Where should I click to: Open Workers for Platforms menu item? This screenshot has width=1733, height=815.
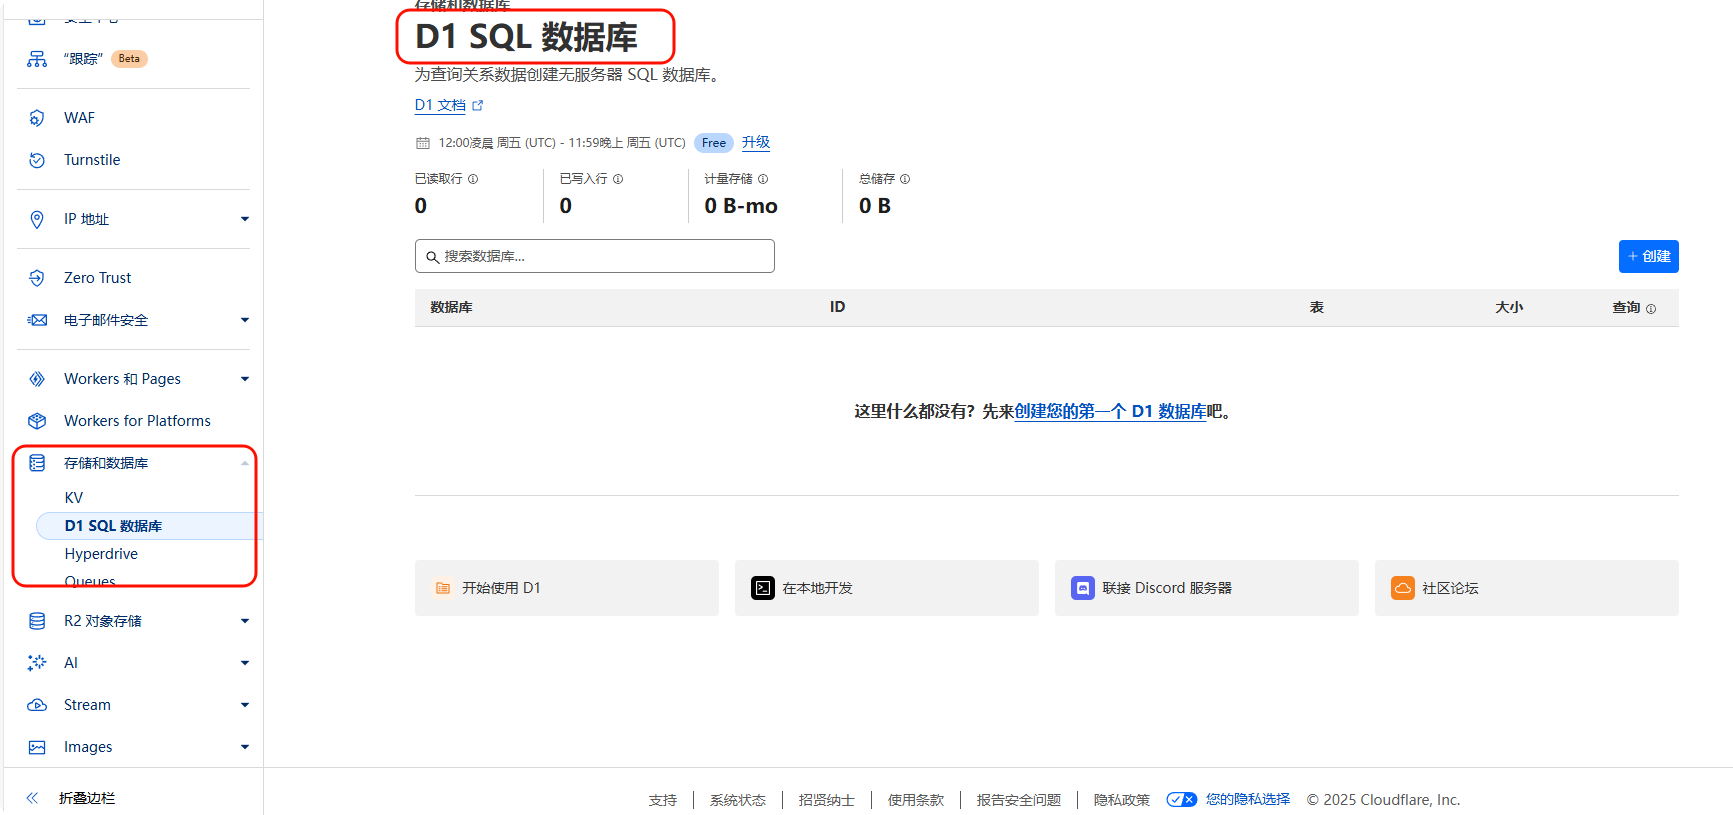click(x=137, y=421)
